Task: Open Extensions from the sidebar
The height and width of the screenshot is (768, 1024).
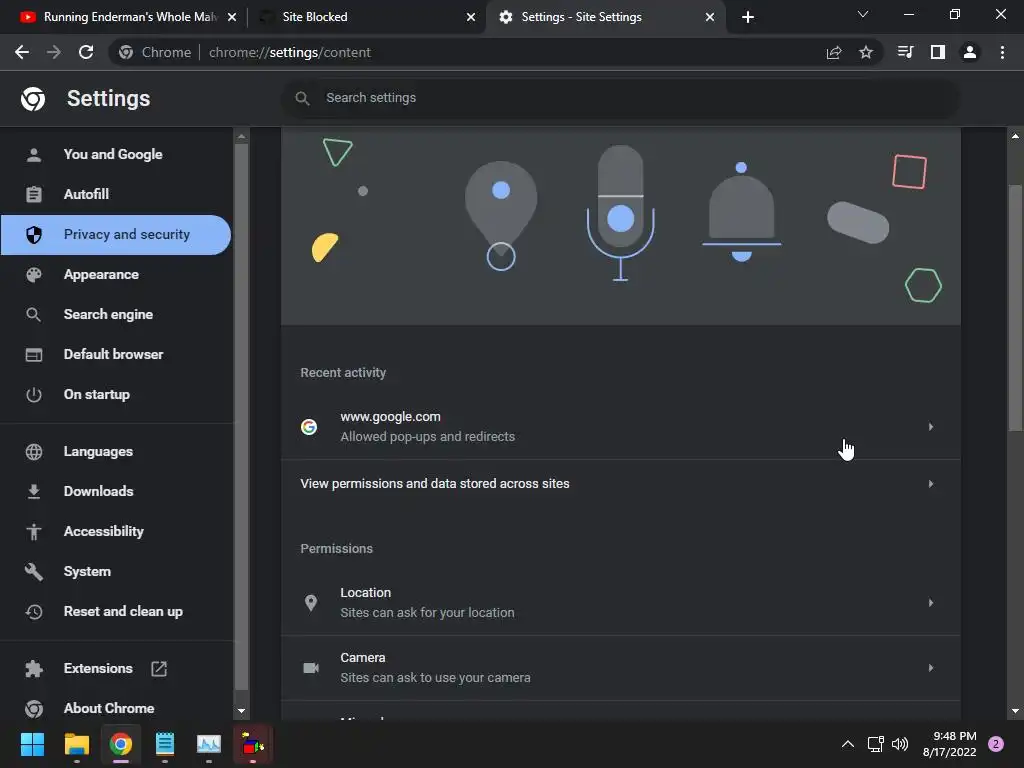Action: tap(98, 668)
